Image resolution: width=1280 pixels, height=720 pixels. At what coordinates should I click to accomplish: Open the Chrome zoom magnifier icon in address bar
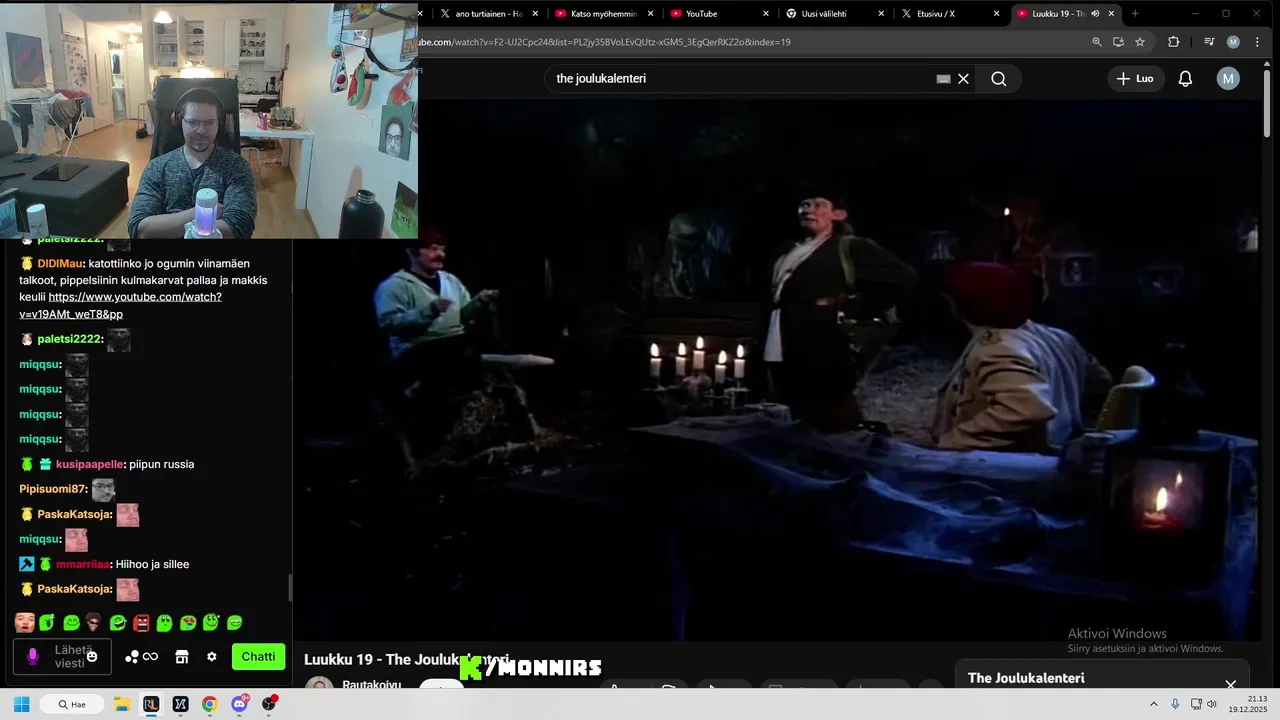tap(1097, 42)
